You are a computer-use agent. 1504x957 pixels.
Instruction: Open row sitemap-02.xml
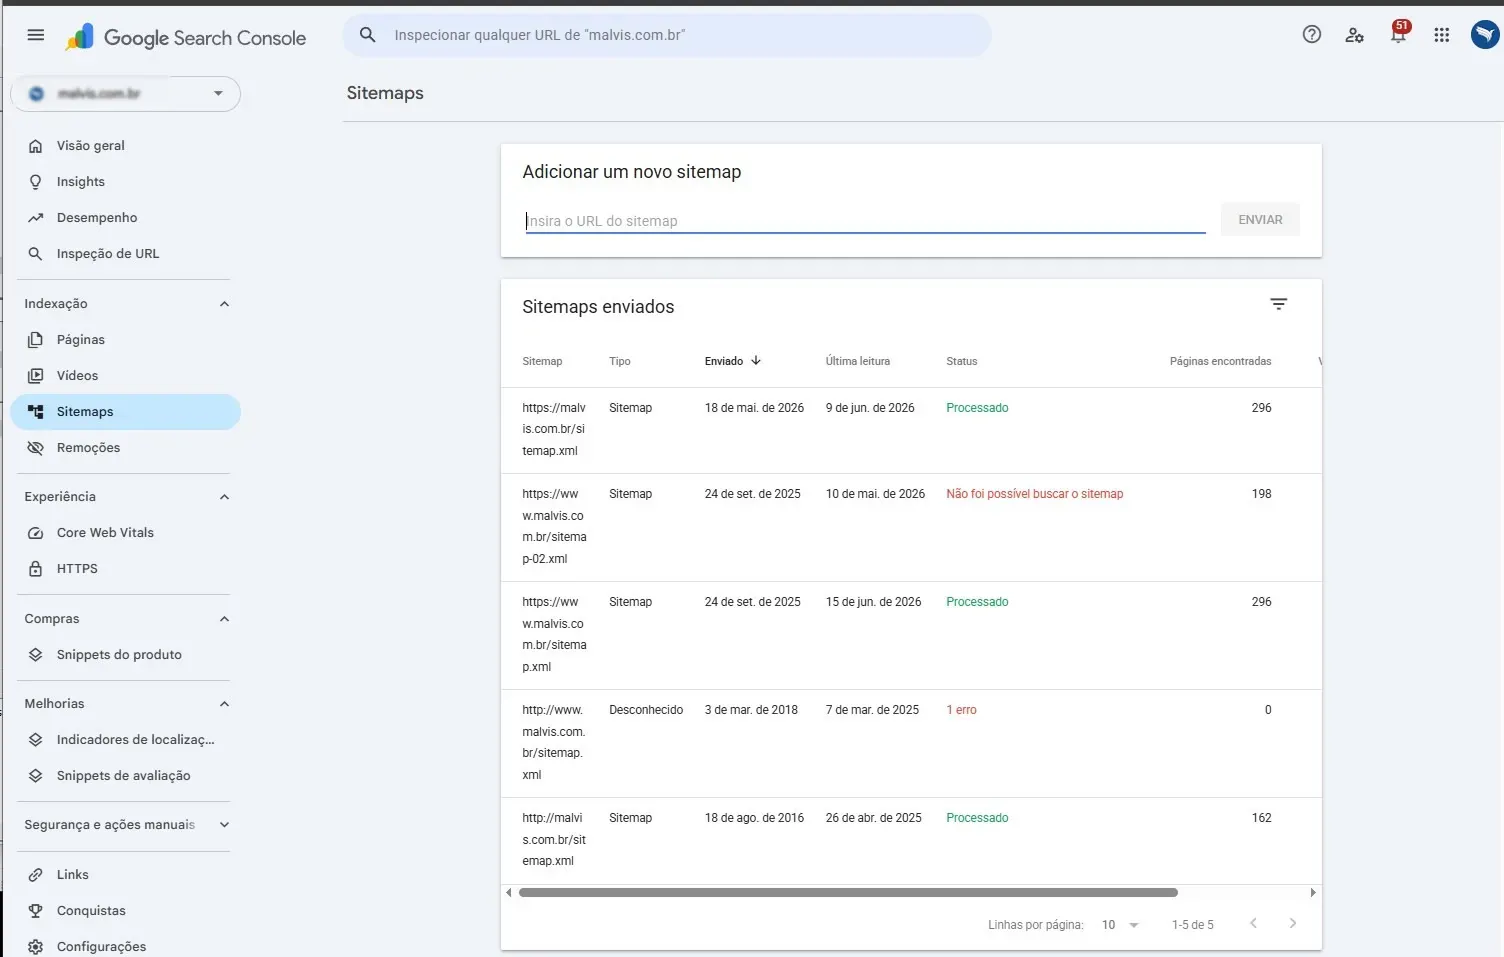[911, 527]
